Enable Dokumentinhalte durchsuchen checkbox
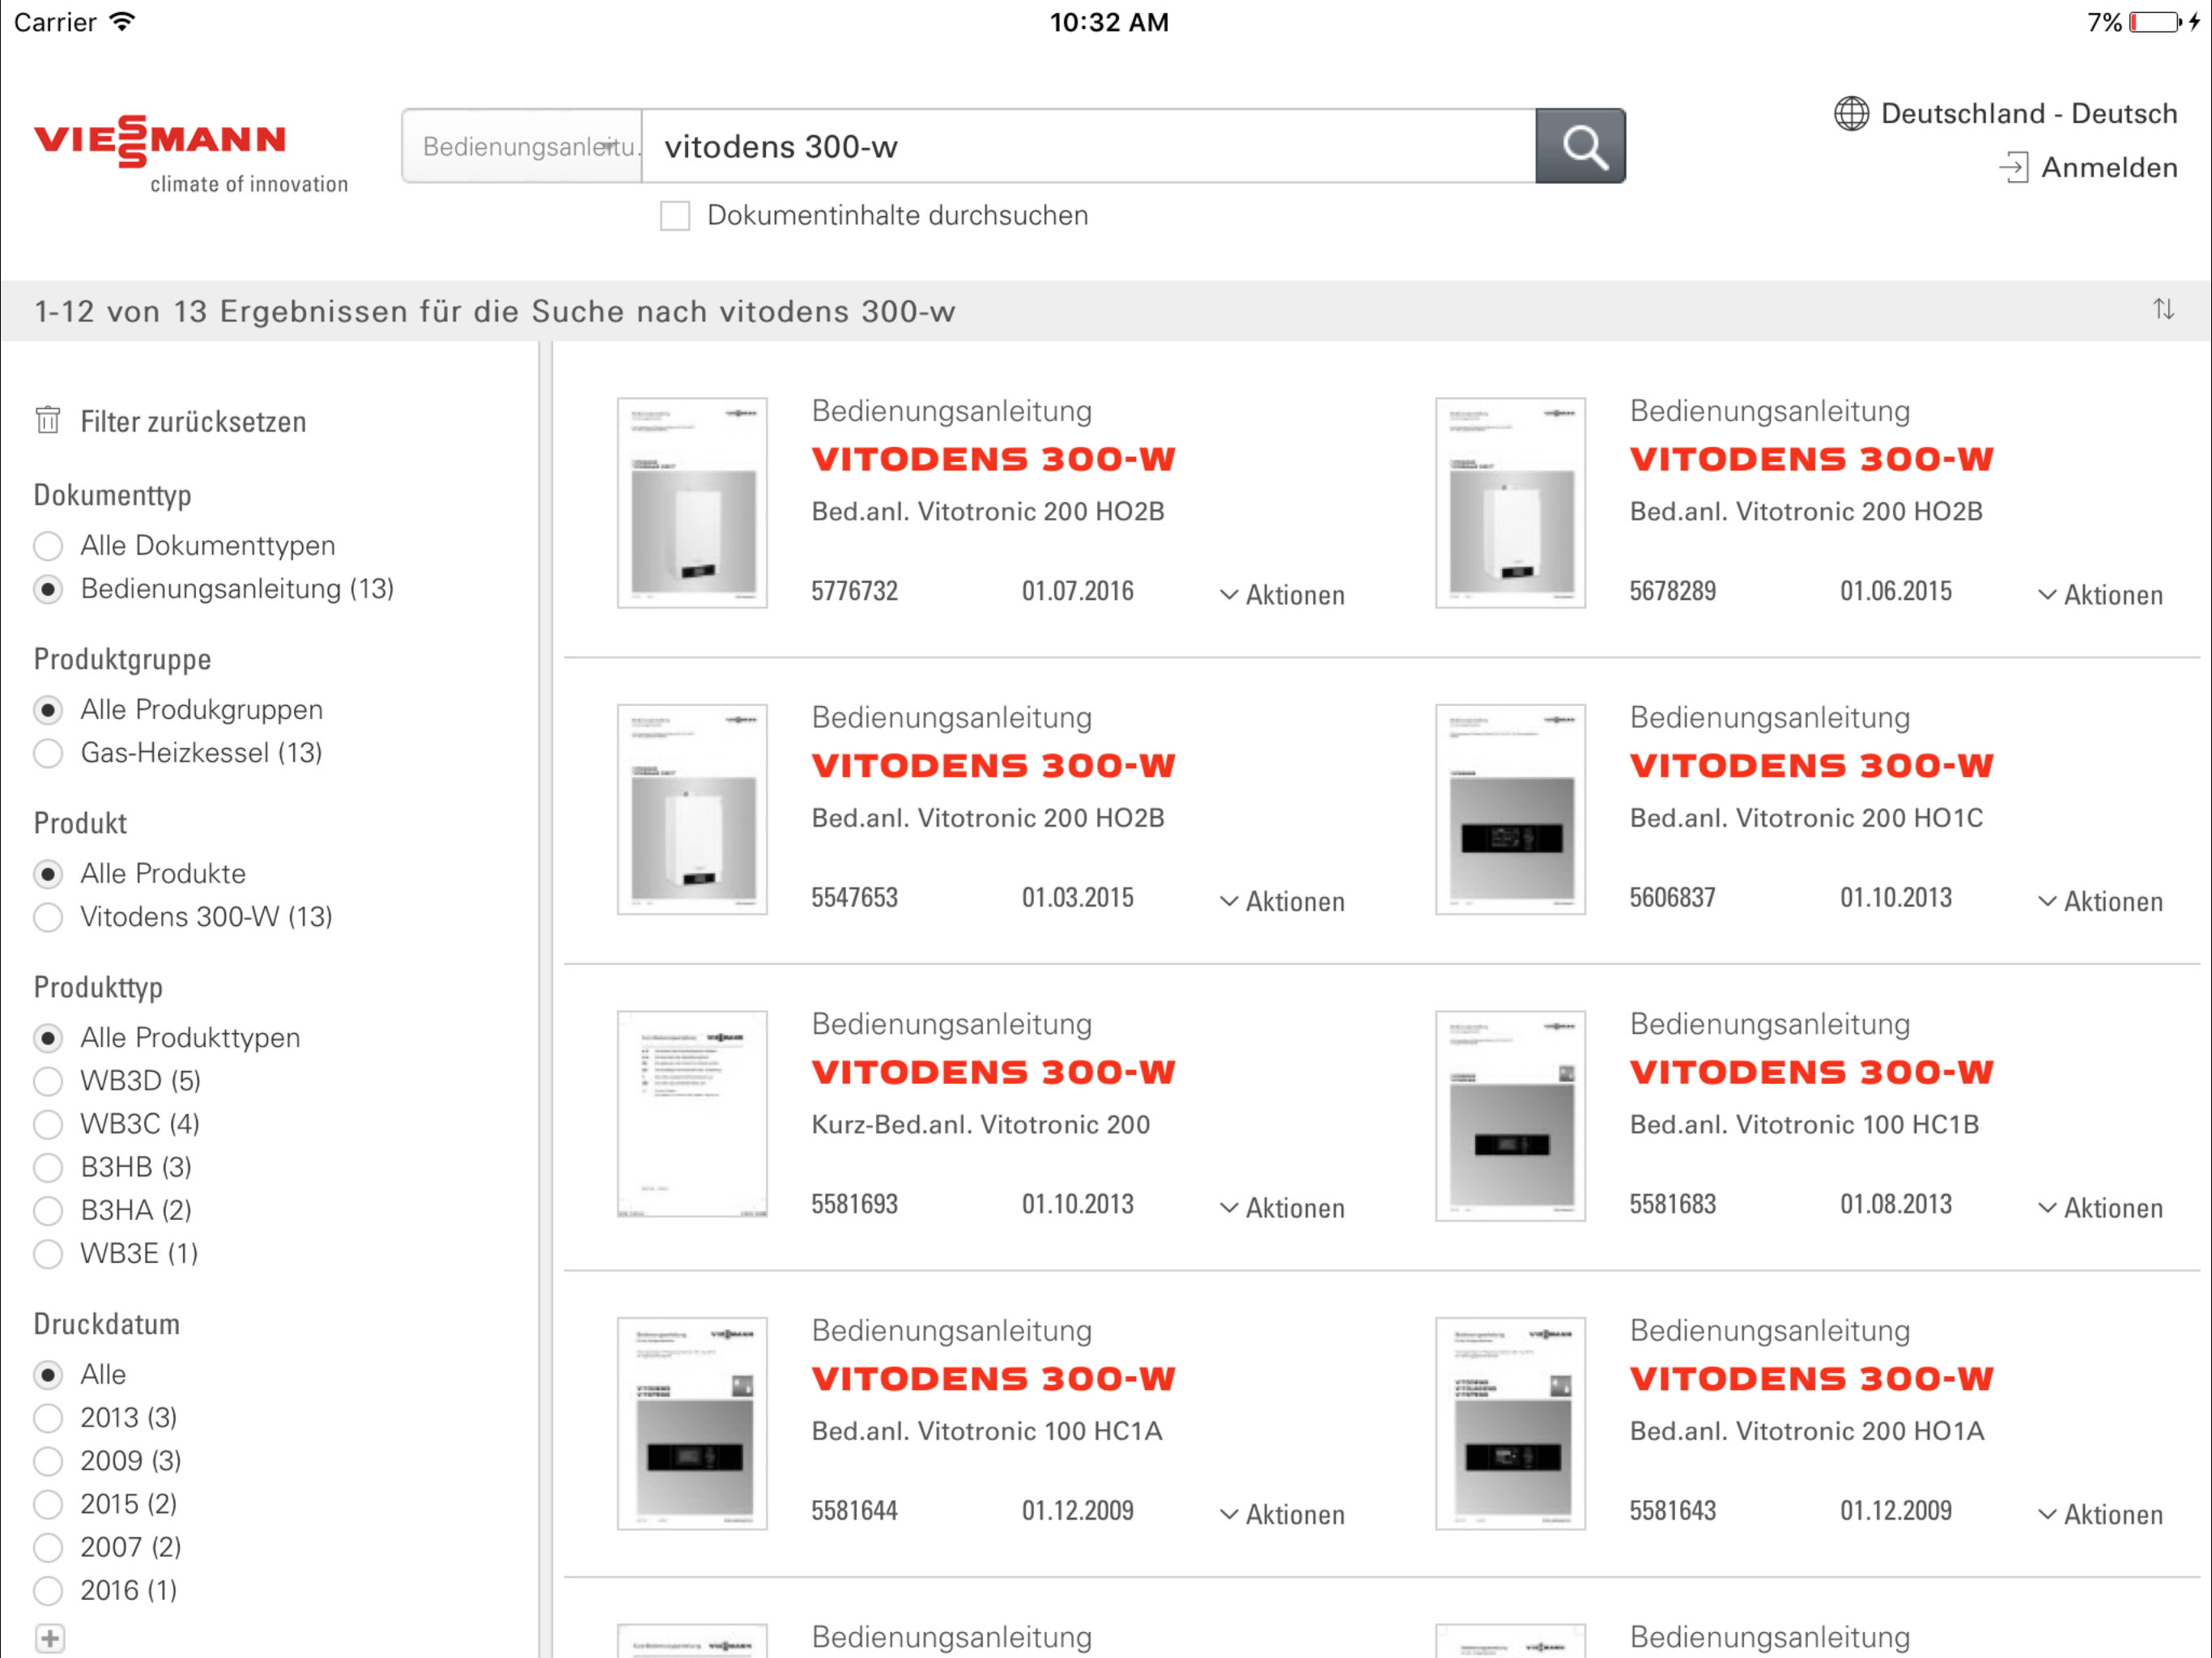Viewport: 2212px width, 1658px height. 675,216
